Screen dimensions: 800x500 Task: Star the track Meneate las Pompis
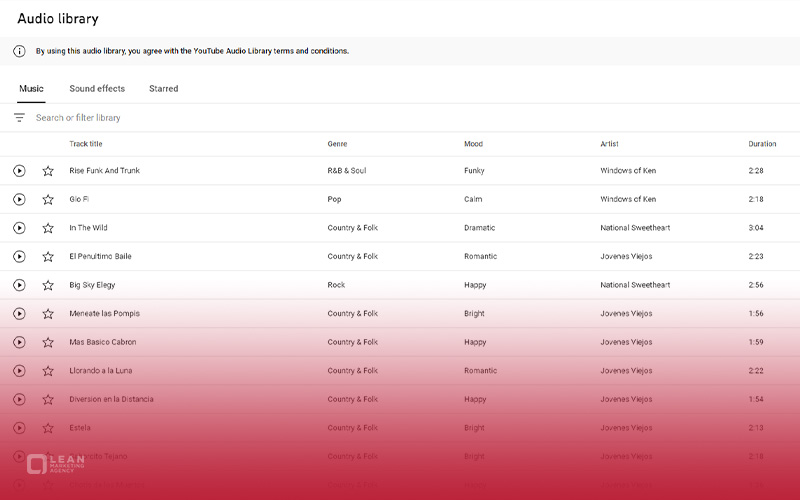[x=48, y=314]
